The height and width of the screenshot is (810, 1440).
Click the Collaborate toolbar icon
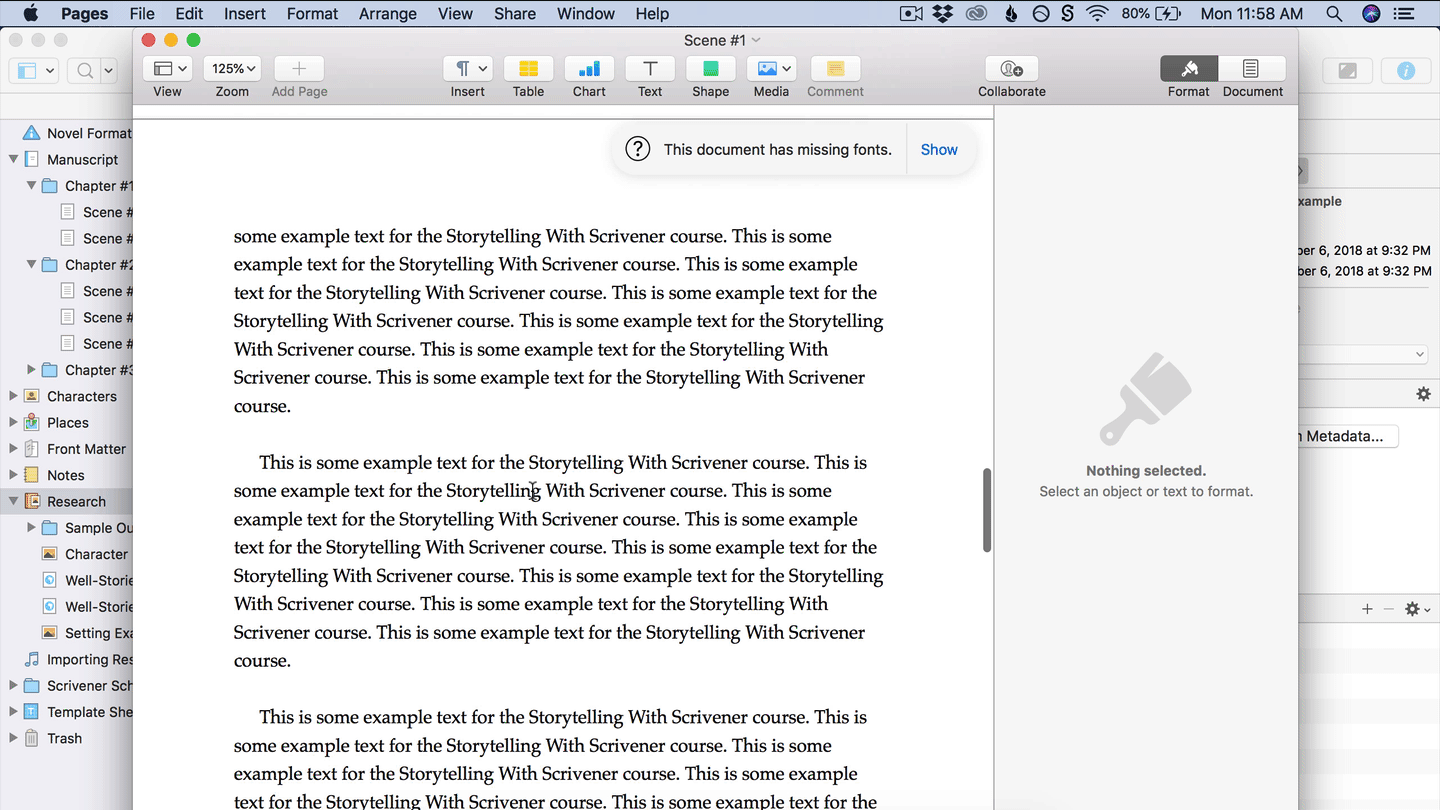(x=1012, y=69)
